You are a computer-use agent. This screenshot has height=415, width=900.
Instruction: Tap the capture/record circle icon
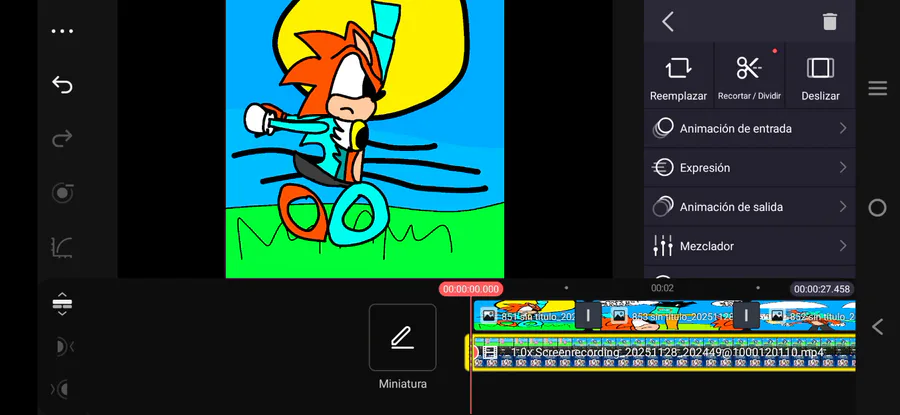point(62,193)
